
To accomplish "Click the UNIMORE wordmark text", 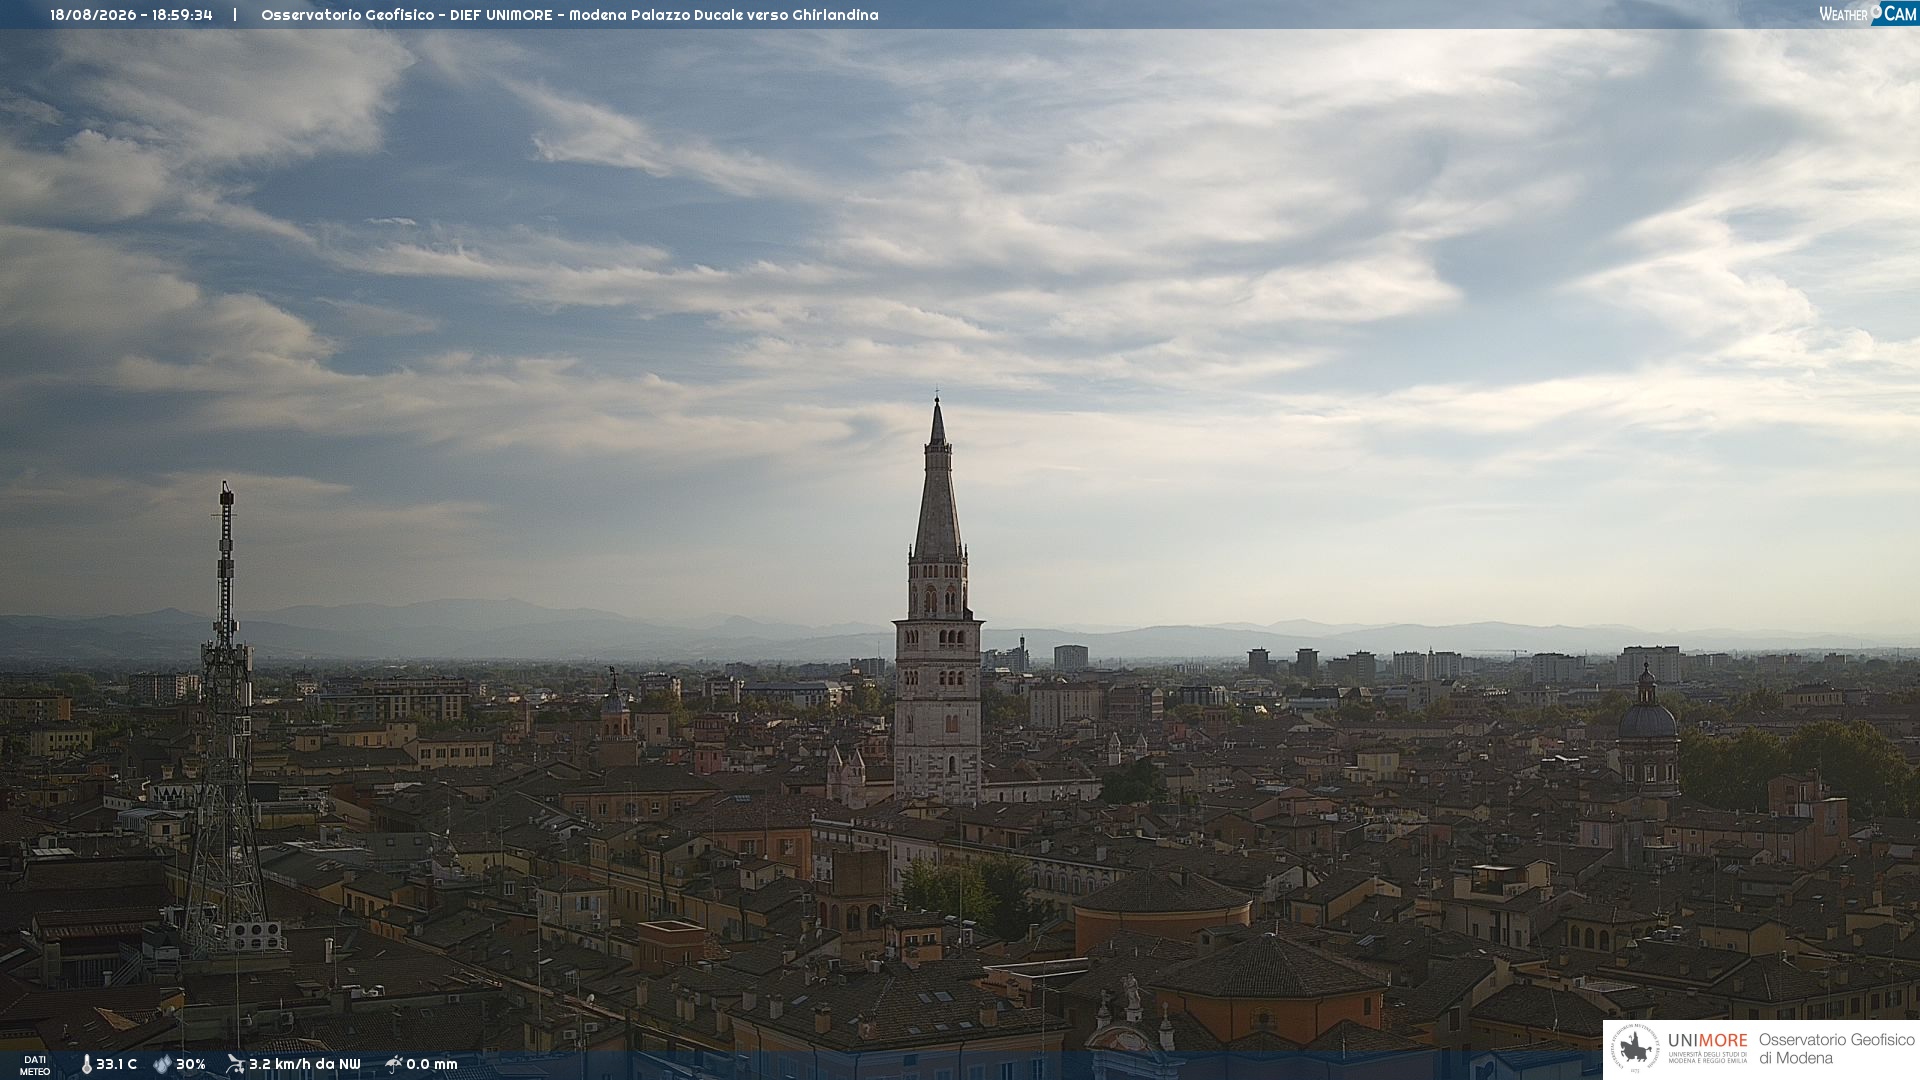I will [x=1707, y=1040].
